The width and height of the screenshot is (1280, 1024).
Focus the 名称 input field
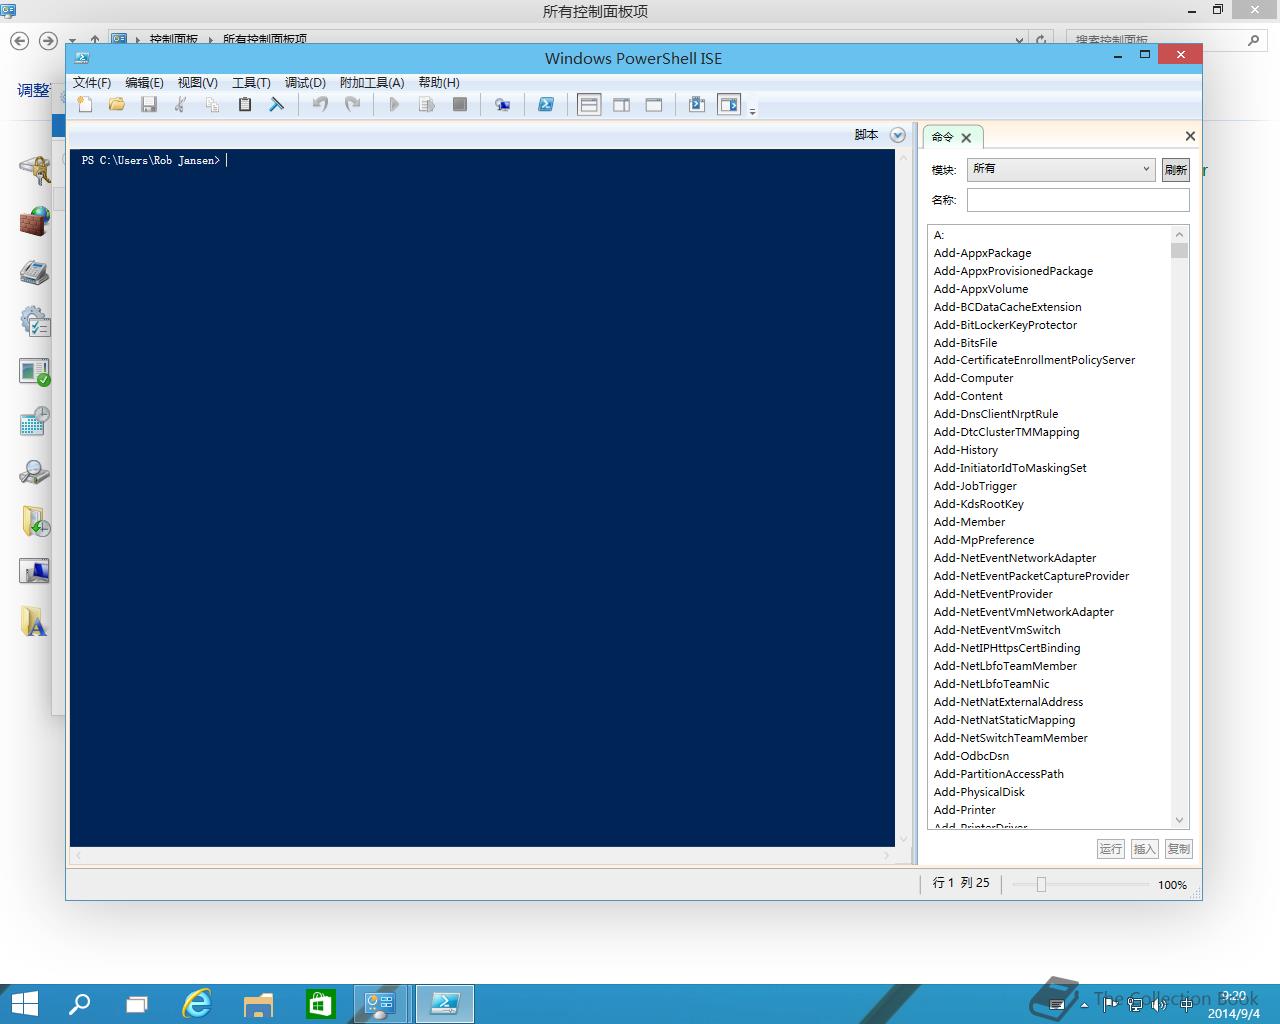pos(1078,200)
